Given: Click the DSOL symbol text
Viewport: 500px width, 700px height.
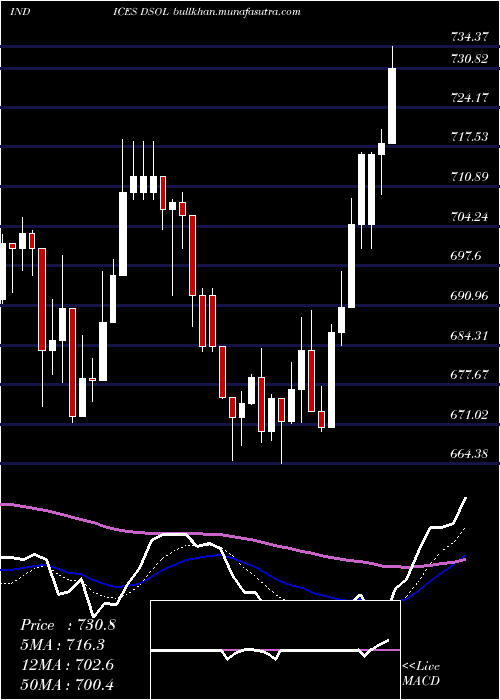Looking at the screenshot, I should tap(155, 12).
